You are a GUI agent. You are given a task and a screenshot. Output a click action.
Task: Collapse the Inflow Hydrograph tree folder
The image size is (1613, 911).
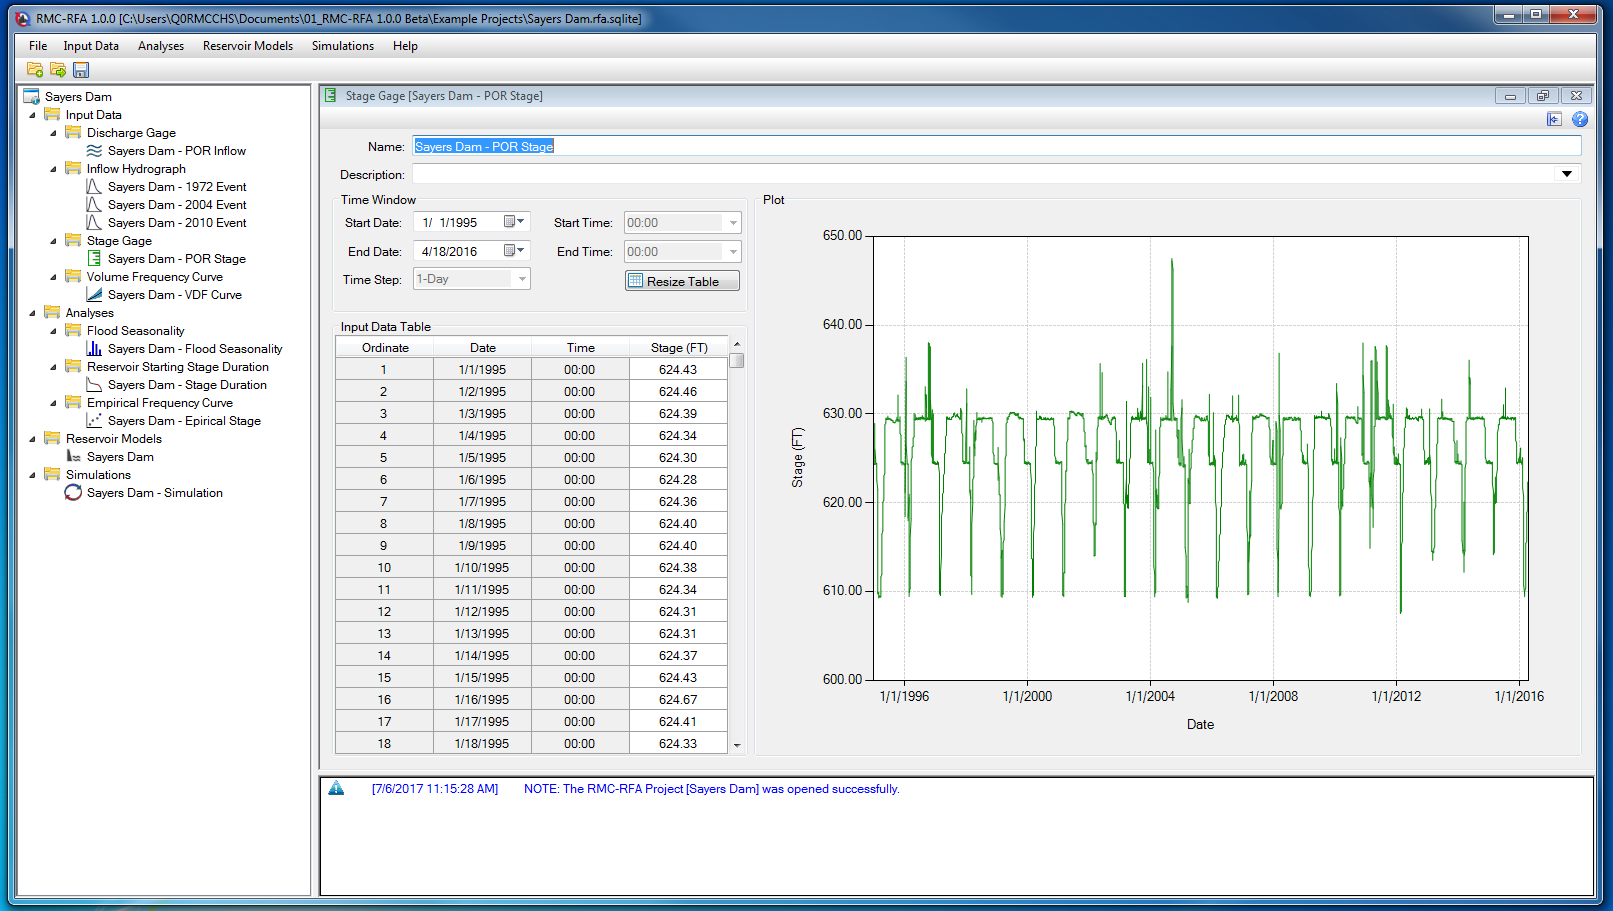(53, 169)
